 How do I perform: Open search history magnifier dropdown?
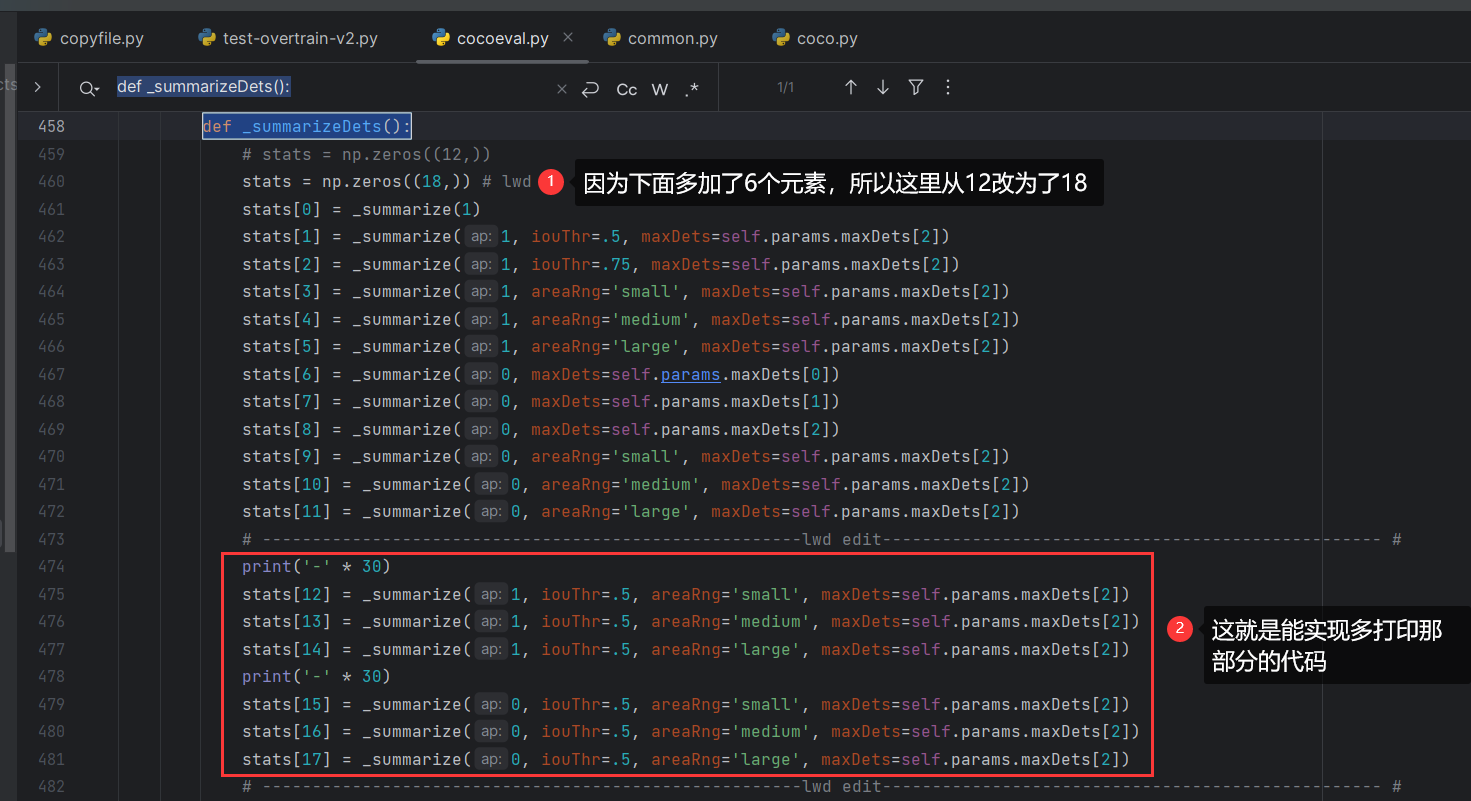89,88
